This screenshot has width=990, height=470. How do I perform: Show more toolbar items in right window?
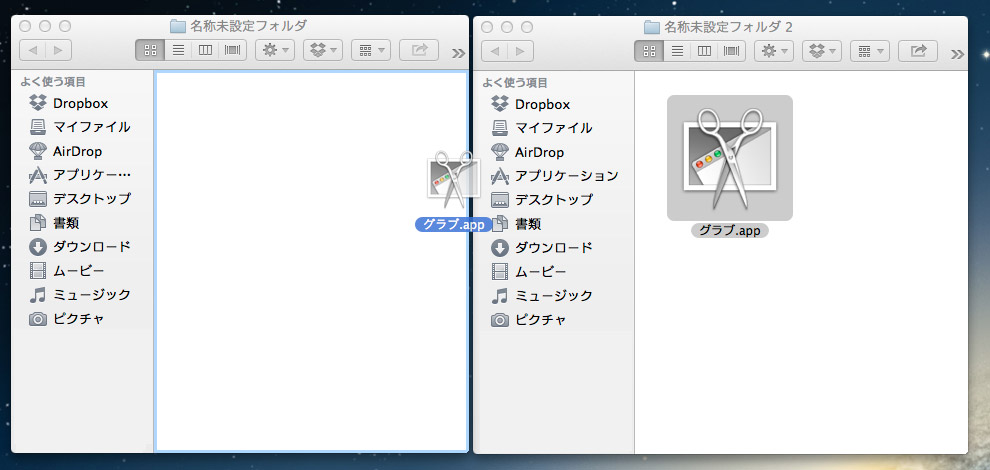coord(957,54)
